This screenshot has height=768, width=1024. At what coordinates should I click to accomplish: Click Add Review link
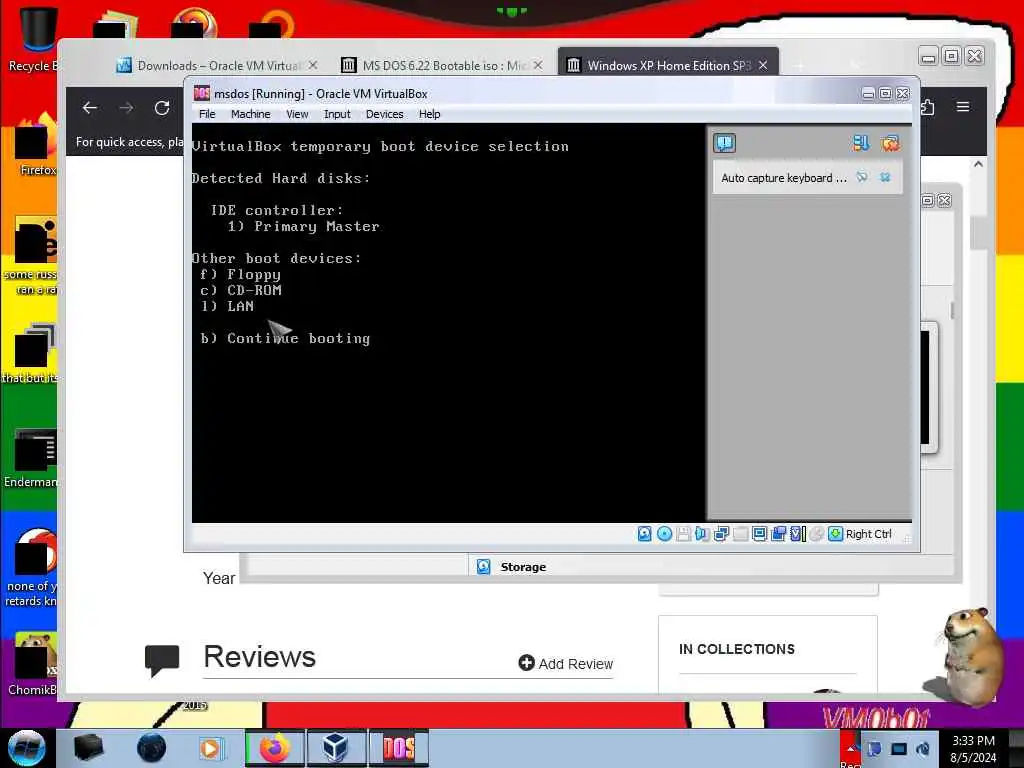pyautogui.click(x=566, y=664)
